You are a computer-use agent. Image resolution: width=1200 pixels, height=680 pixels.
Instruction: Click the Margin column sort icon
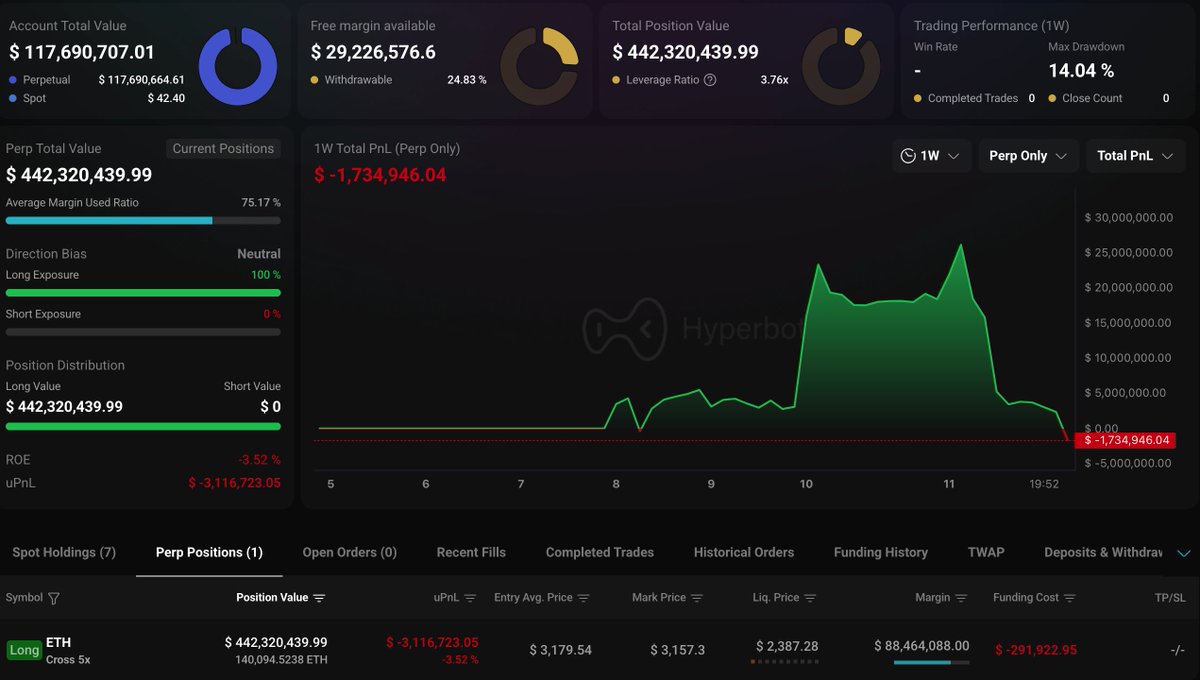click(x=961, y=598)
